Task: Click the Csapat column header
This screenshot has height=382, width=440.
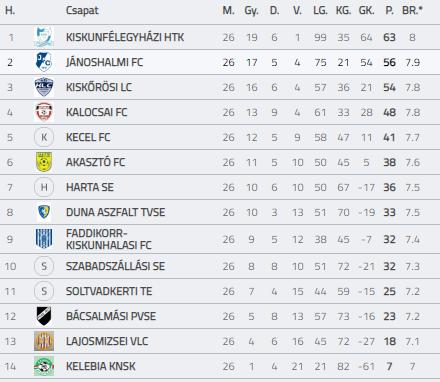Action: [82, 10]
